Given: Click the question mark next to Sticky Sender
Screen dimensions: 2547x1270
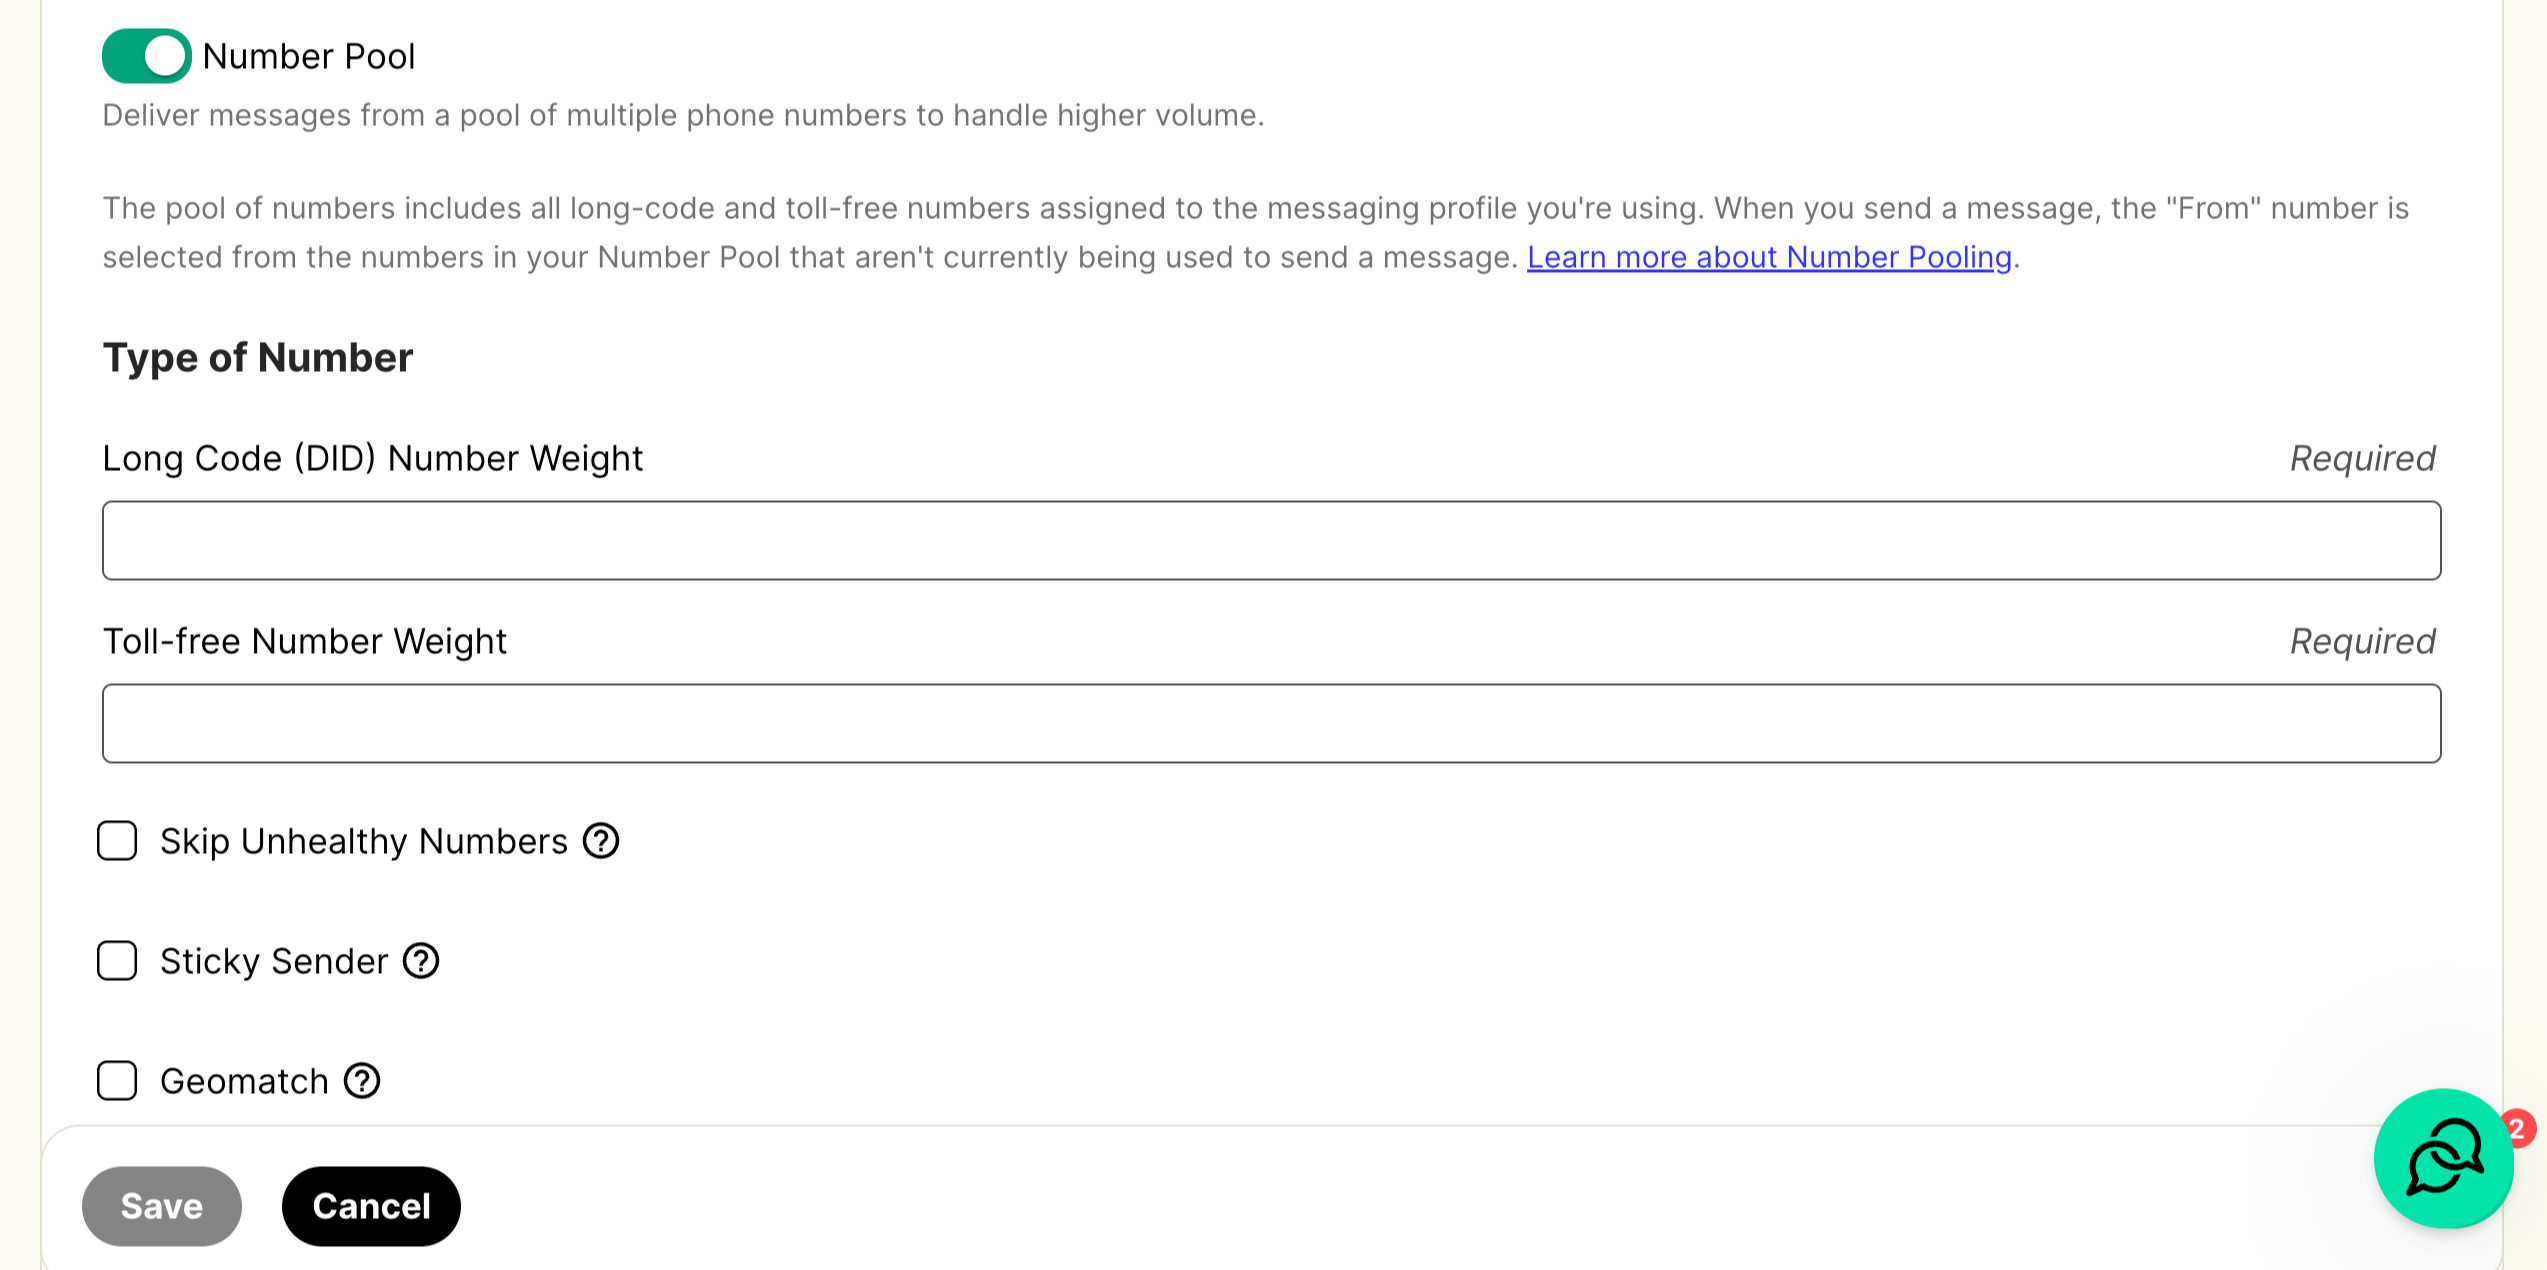Looking at the screenshot, I should click(421, 961).
